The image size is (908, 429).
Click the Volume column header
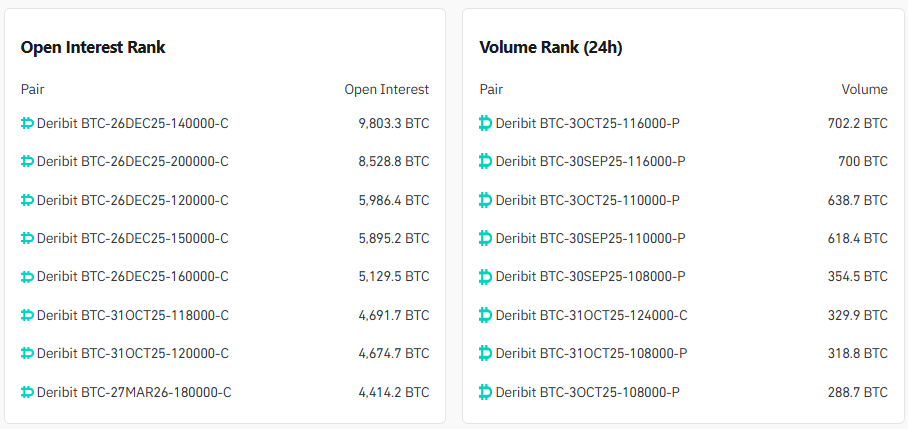click(865, 89)
